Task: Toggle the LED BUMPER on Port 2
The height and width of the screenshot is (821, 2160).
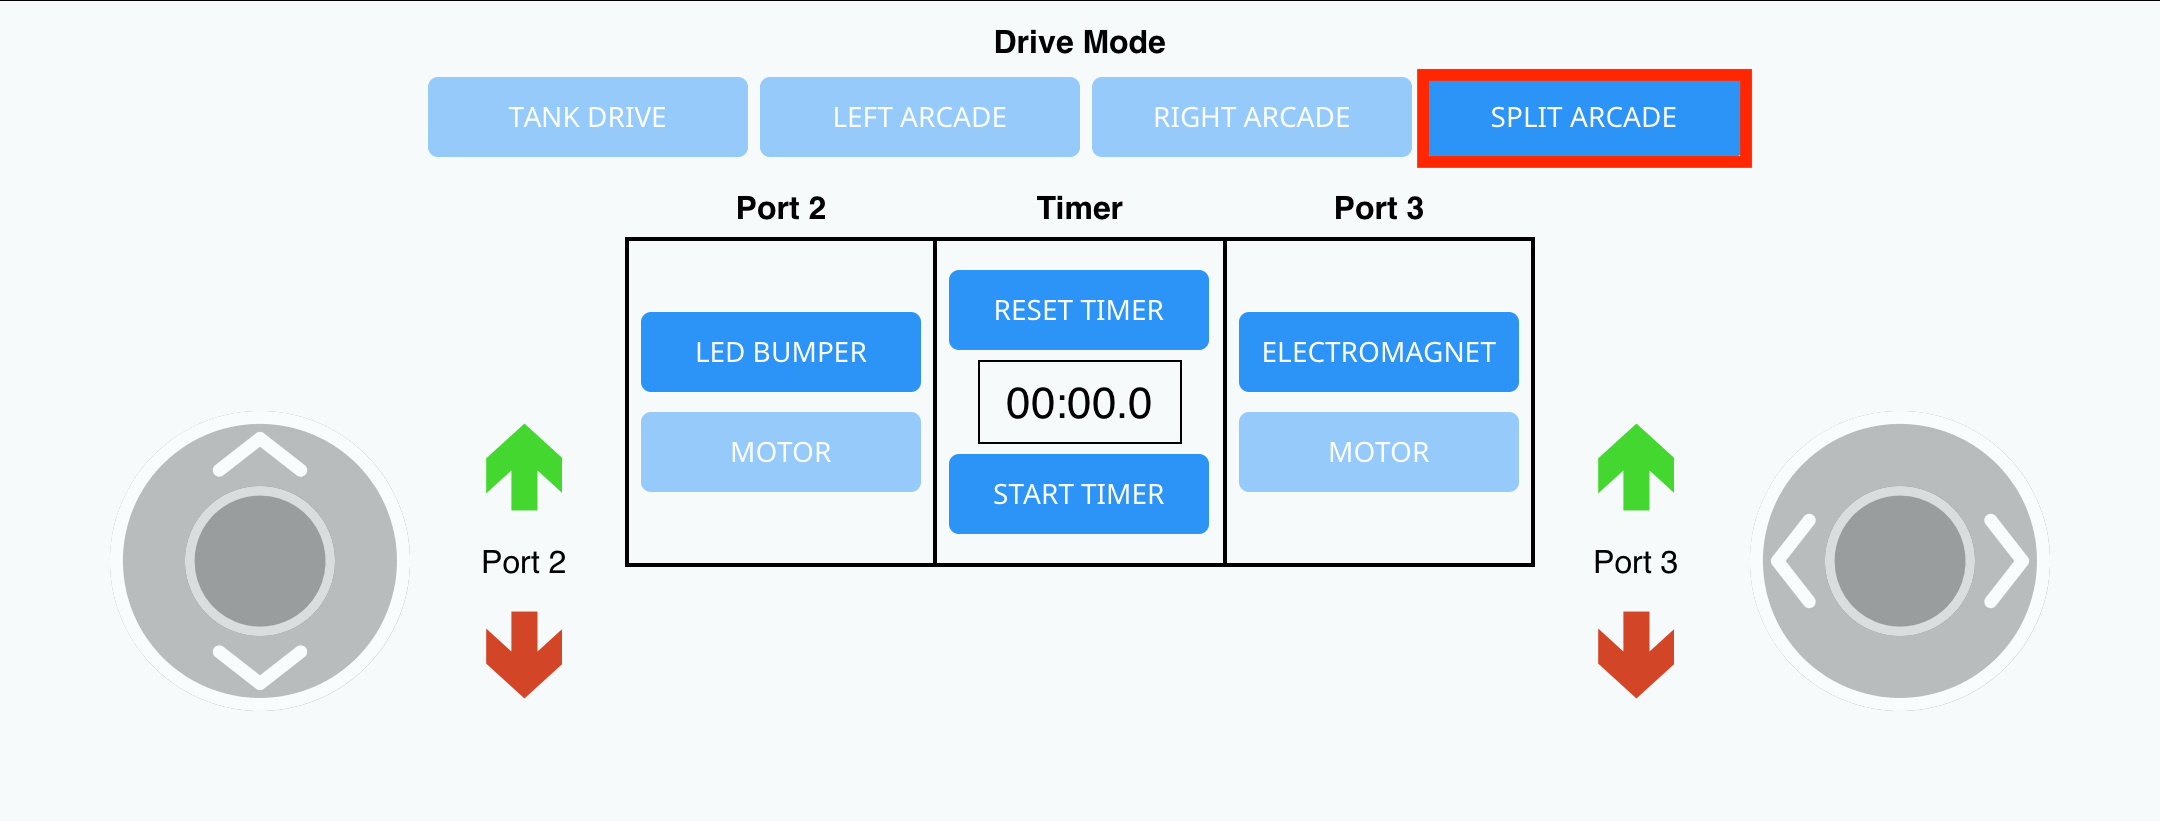Action: (x=781, y=351)
